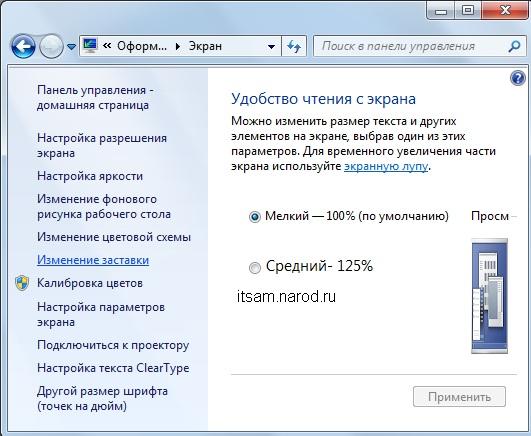Open Изменение фонового рисунка рабочего стола
Screen dimensions: 531x436
[104, 207]
